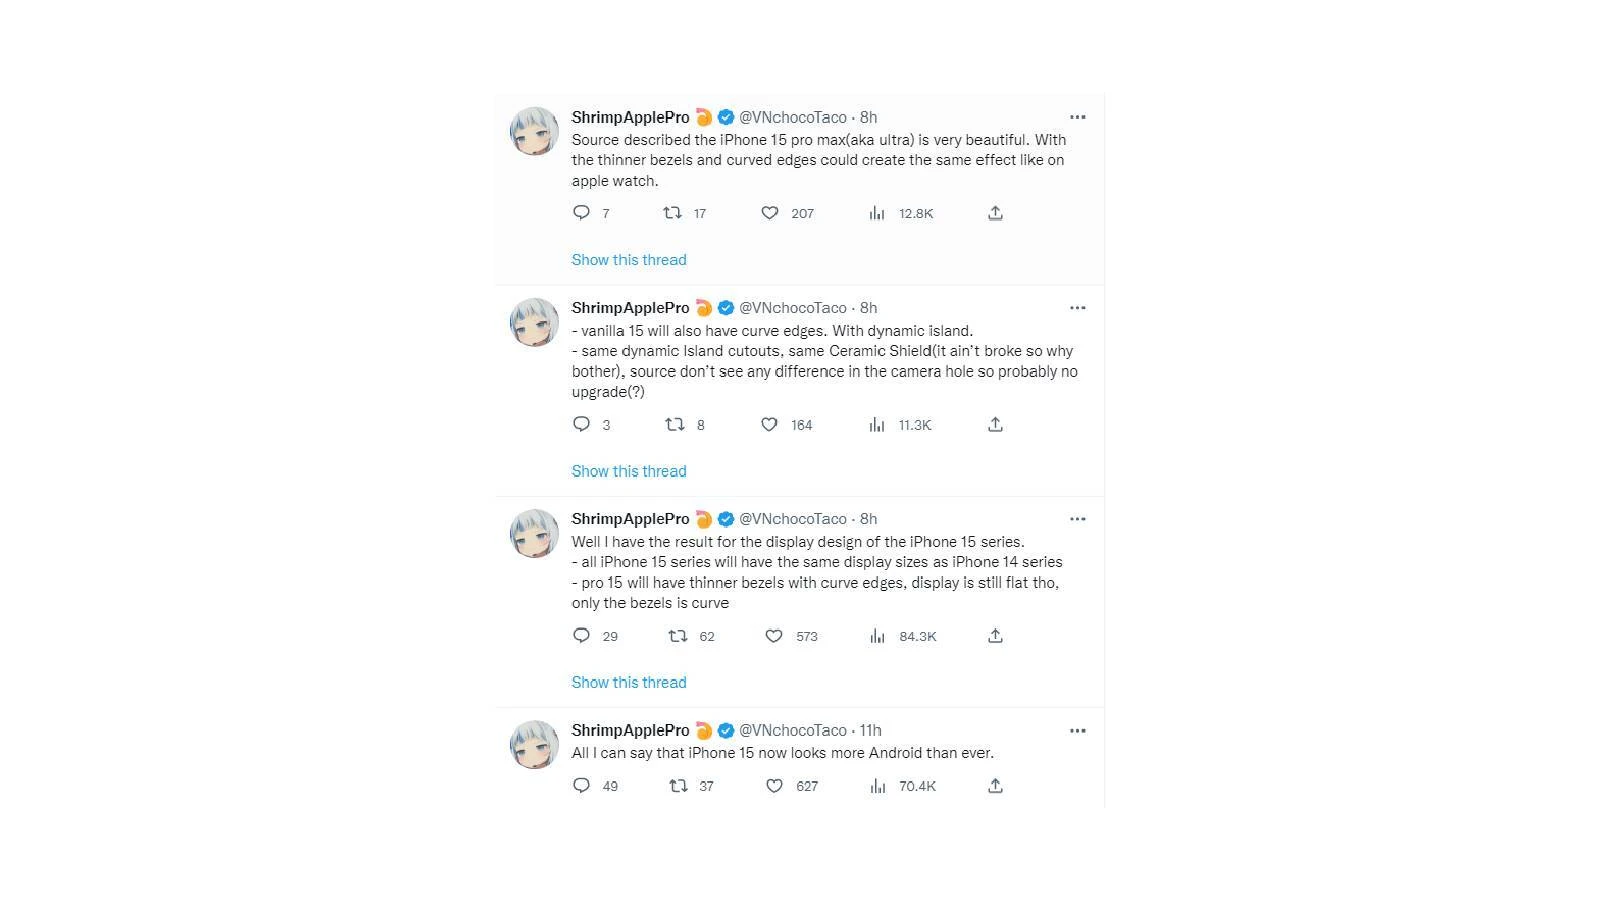Like the tweet with 627 likes
Viewport: 1600px width, 900px height.
[774, 786]
